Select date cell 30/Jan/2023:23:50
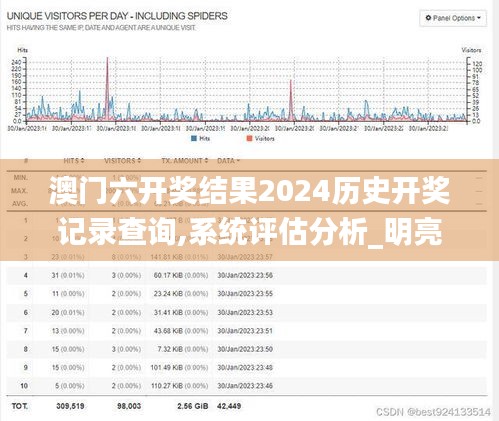Screen dimensions: 499x421 tap(245, 349)
